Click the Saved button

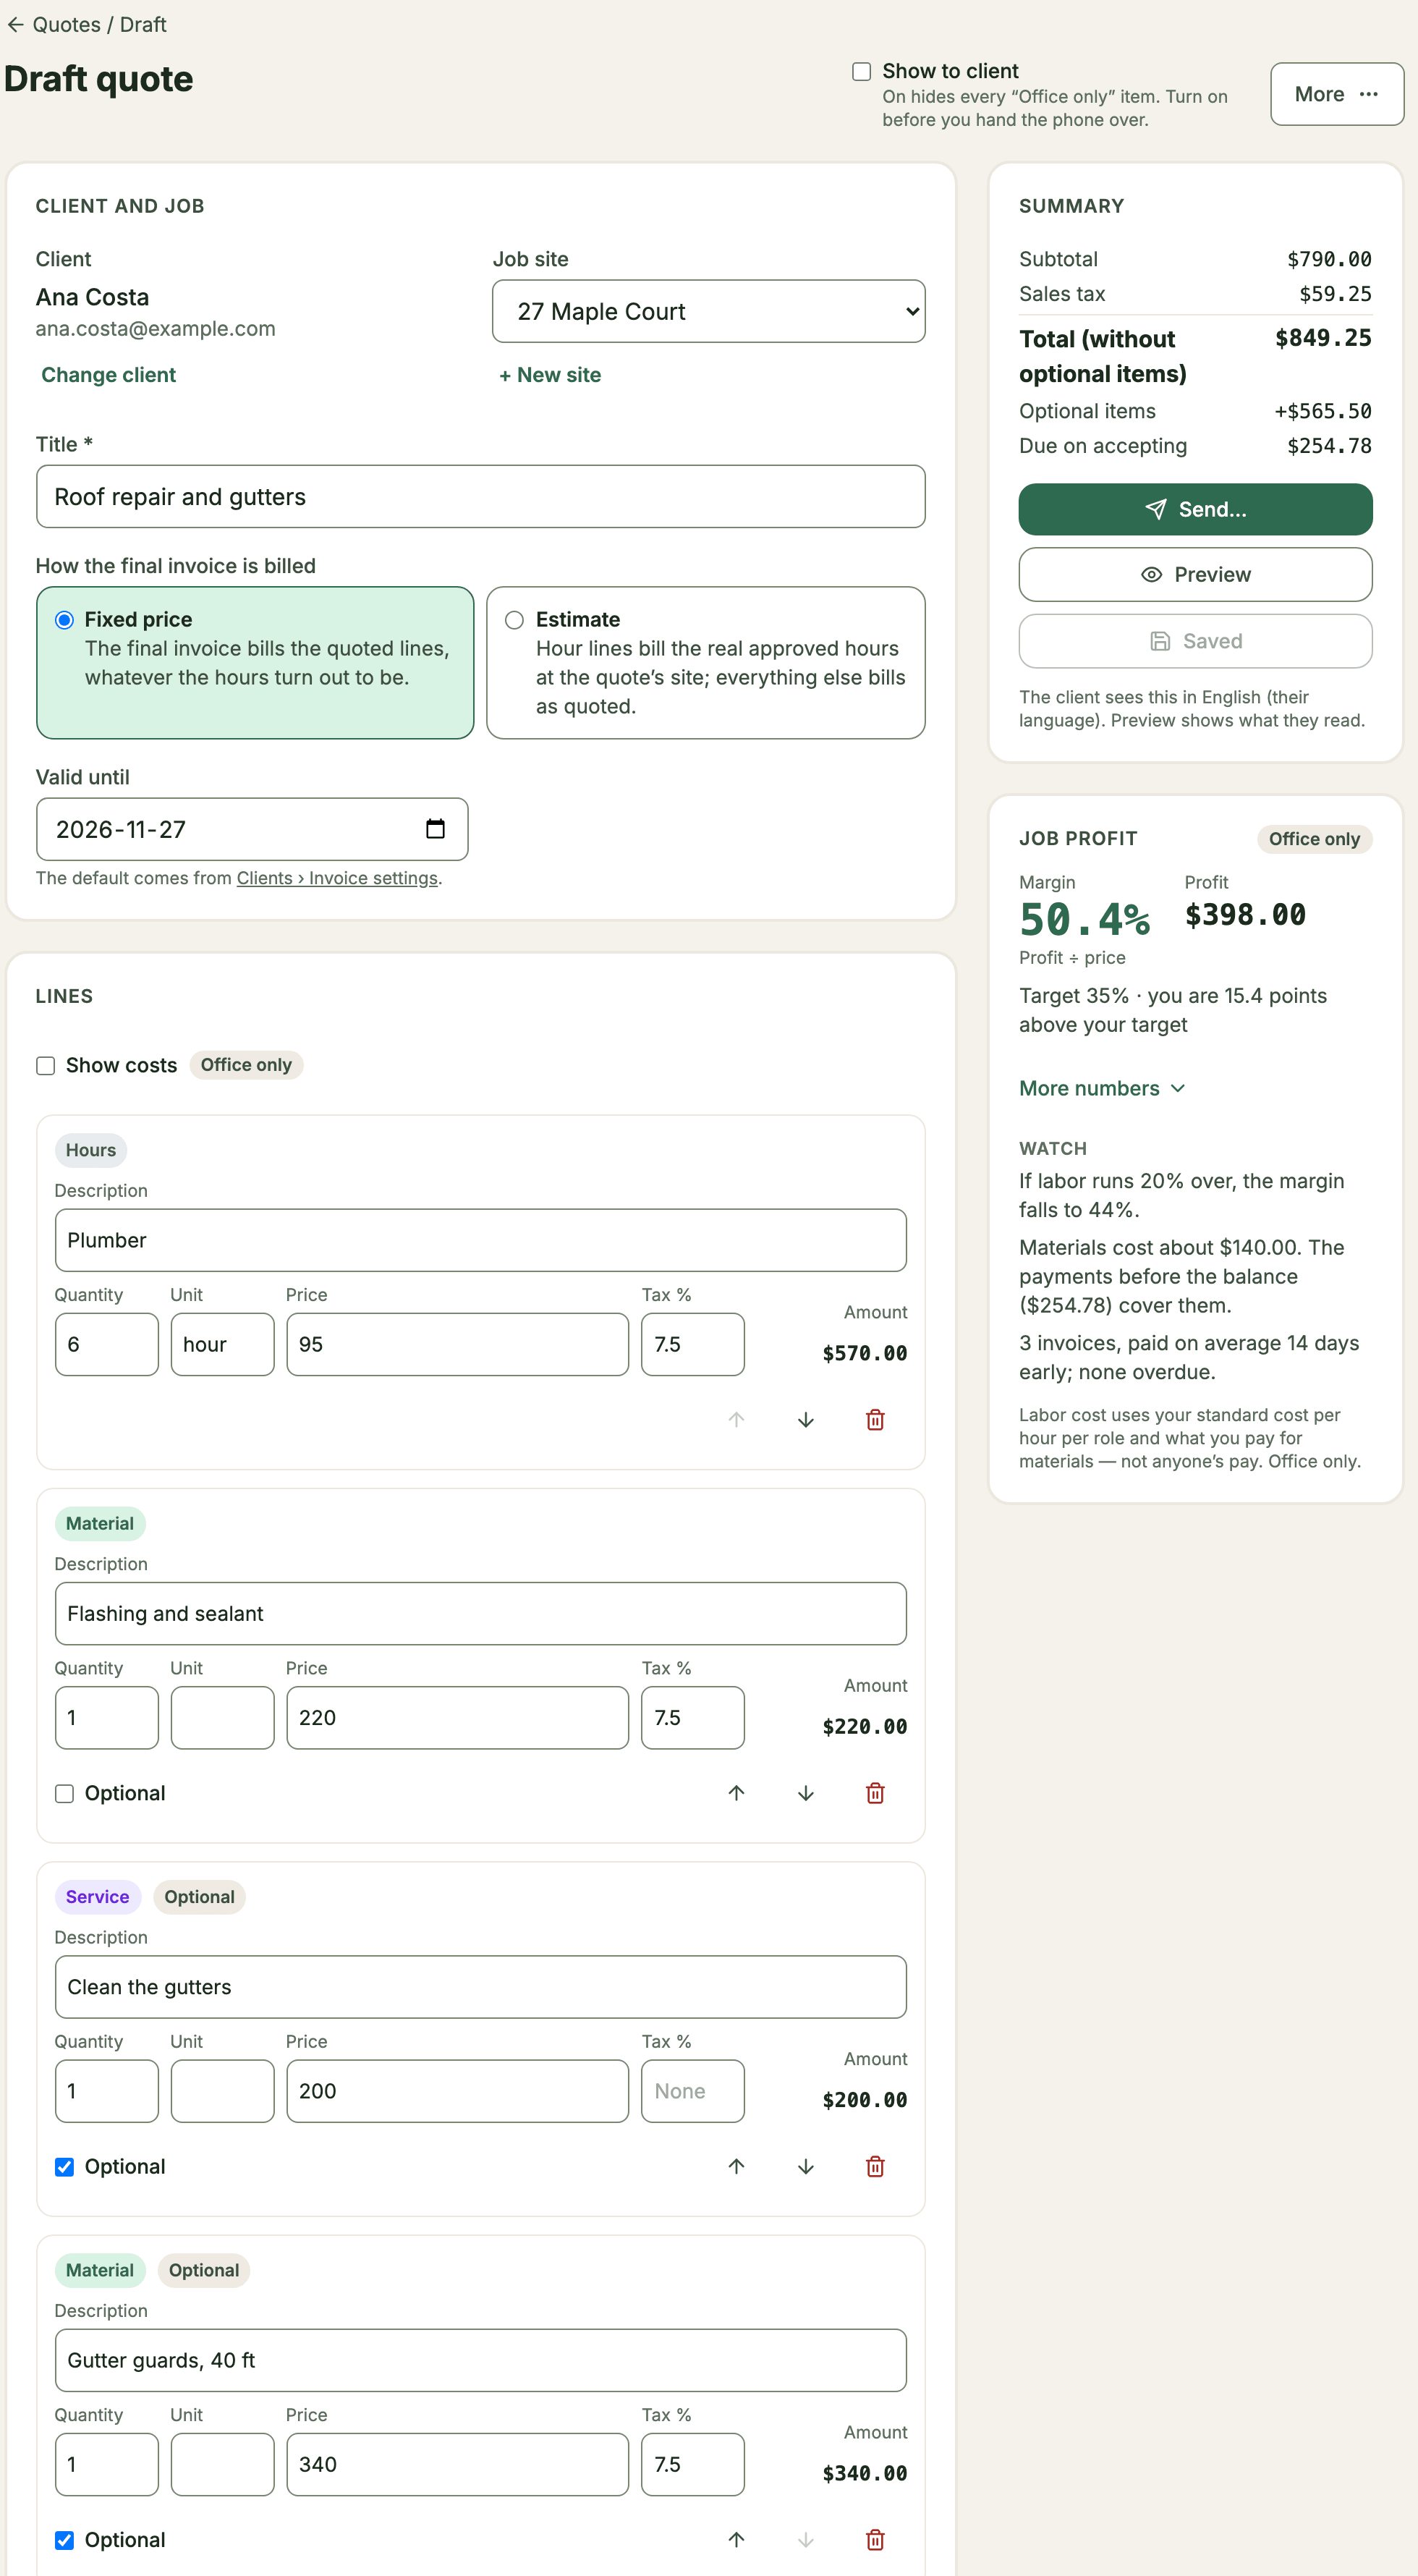point(1195,641)
